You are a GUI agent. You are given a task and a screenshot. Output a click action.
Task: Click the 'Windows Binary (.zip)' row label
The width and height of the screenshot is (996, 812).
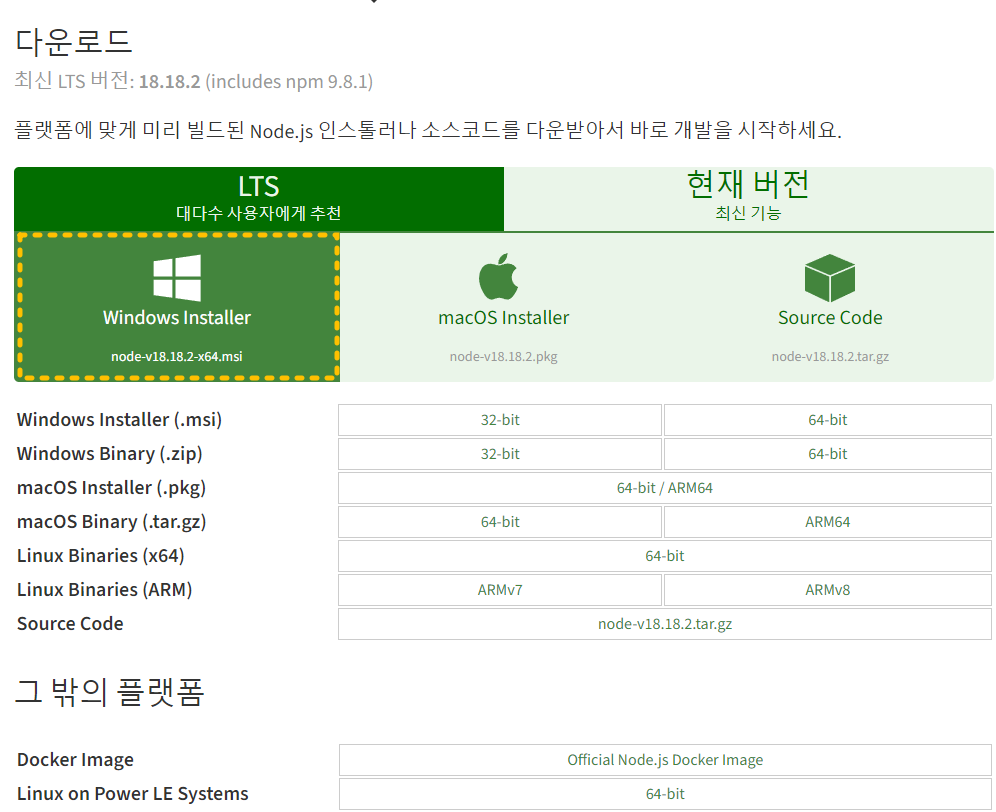coord(110,454)
